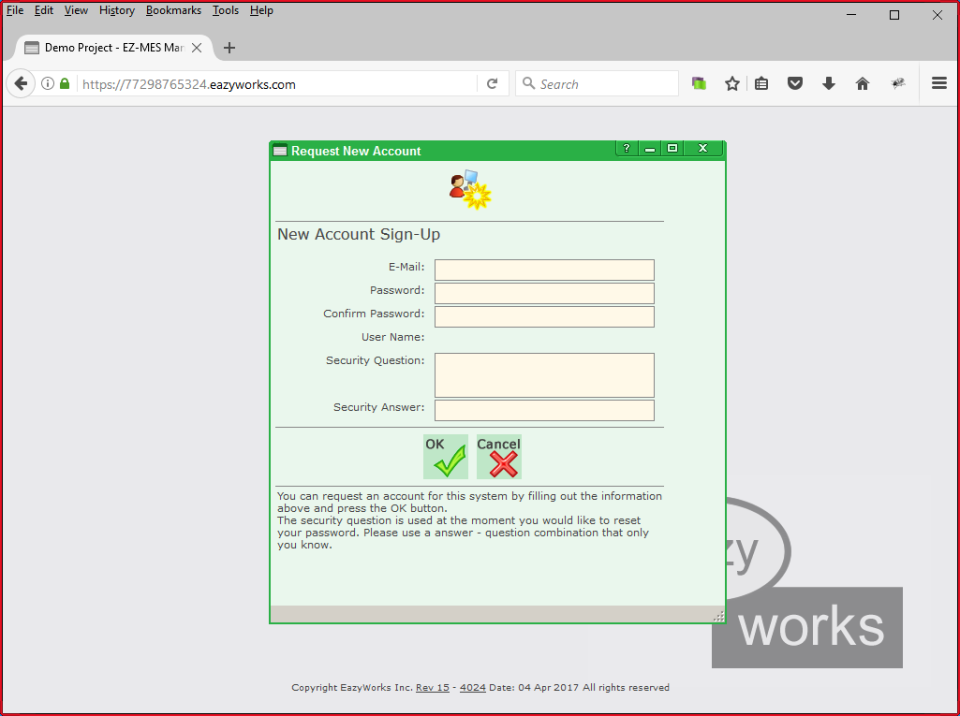
Task: Close the Firefox browser window
Action: [937, 15]
